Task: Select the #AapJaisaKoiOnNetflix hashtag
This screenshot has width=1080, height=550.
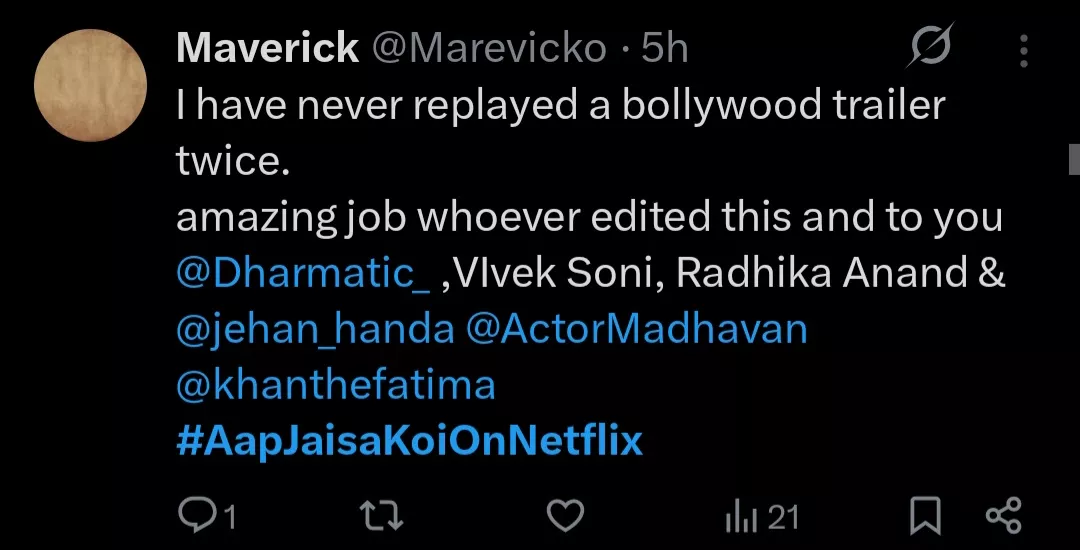Action: (x=409, y=441)
